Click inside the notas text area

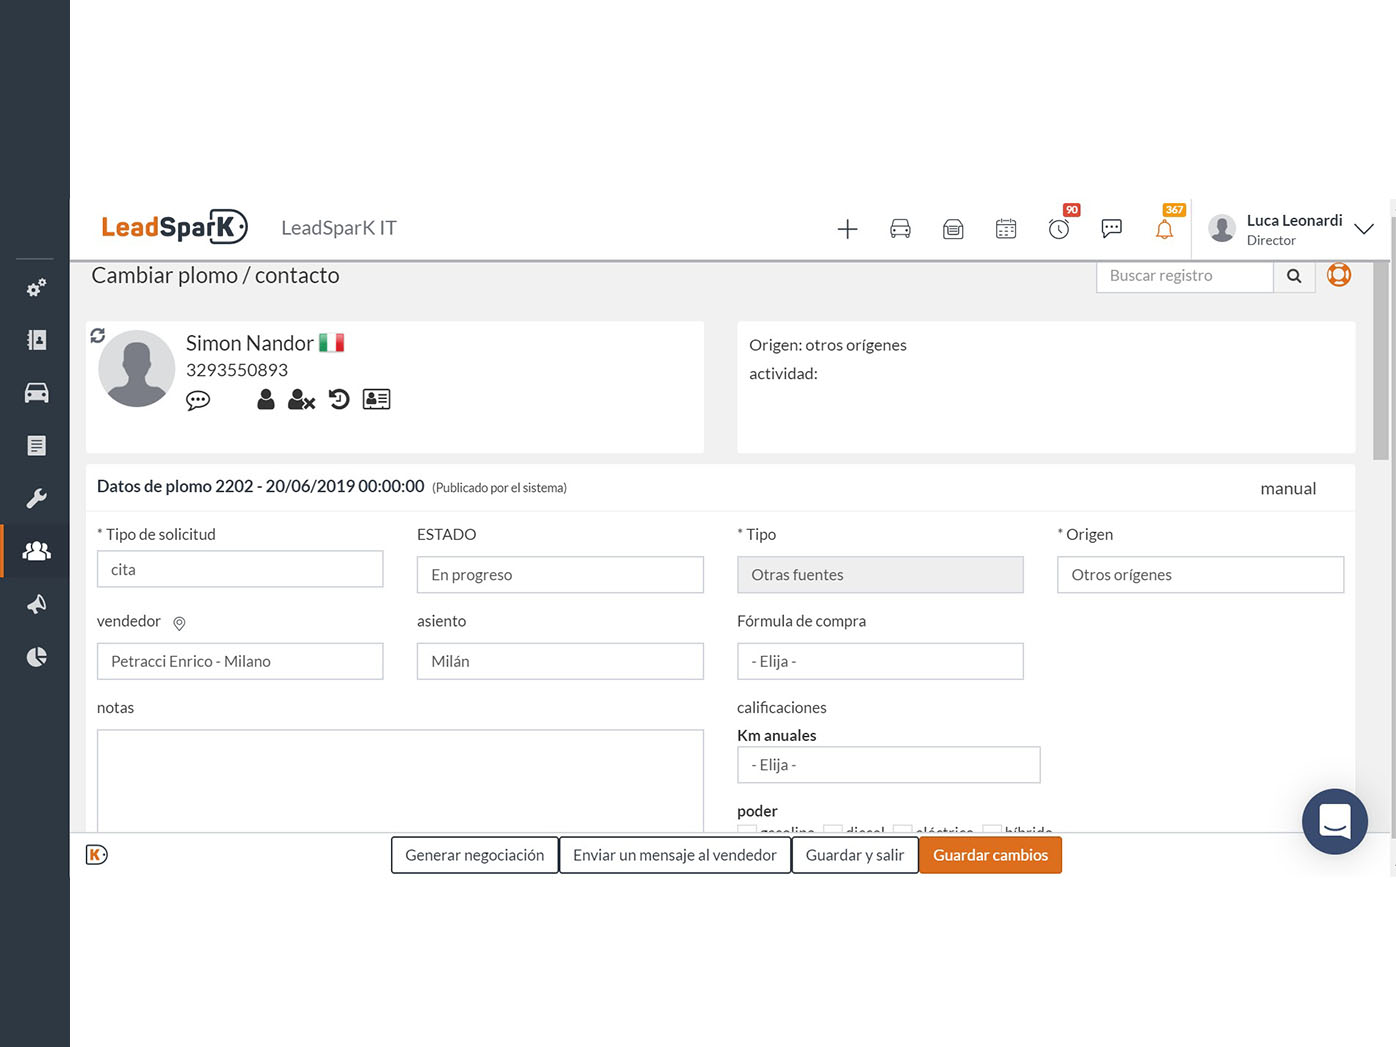click(x=400, y=780)
